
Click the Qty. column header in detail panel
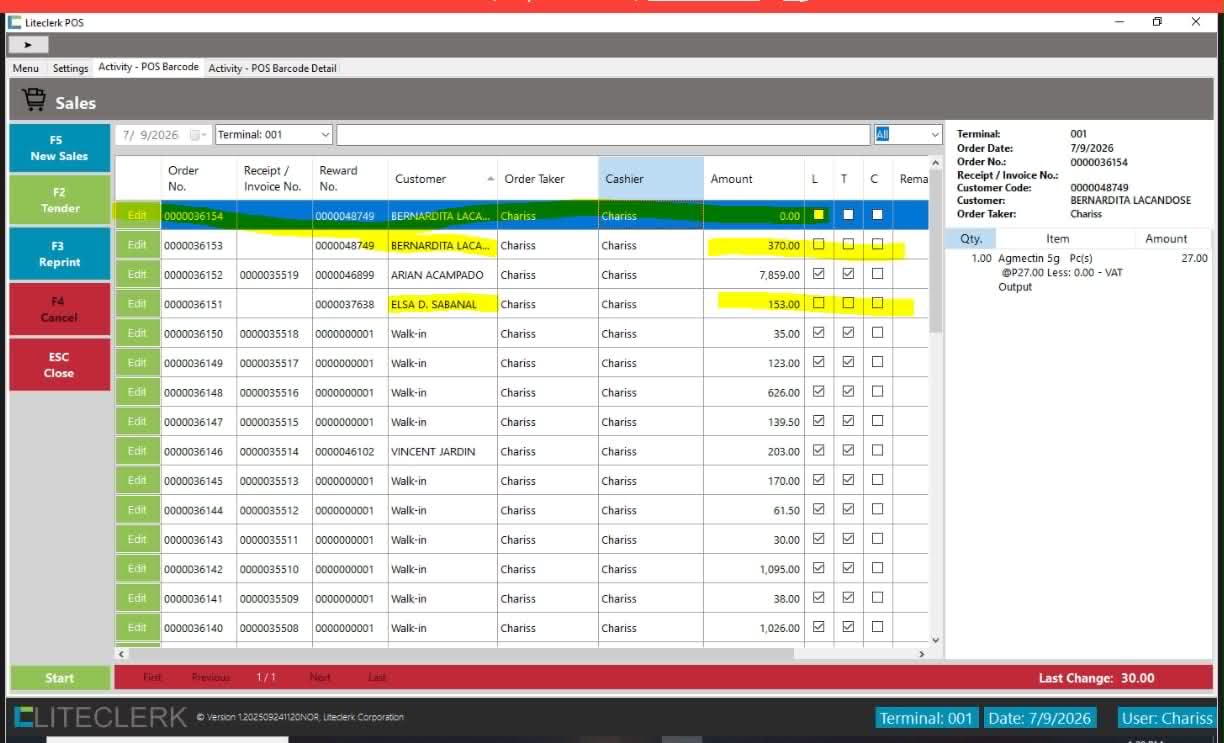point(971,239)
